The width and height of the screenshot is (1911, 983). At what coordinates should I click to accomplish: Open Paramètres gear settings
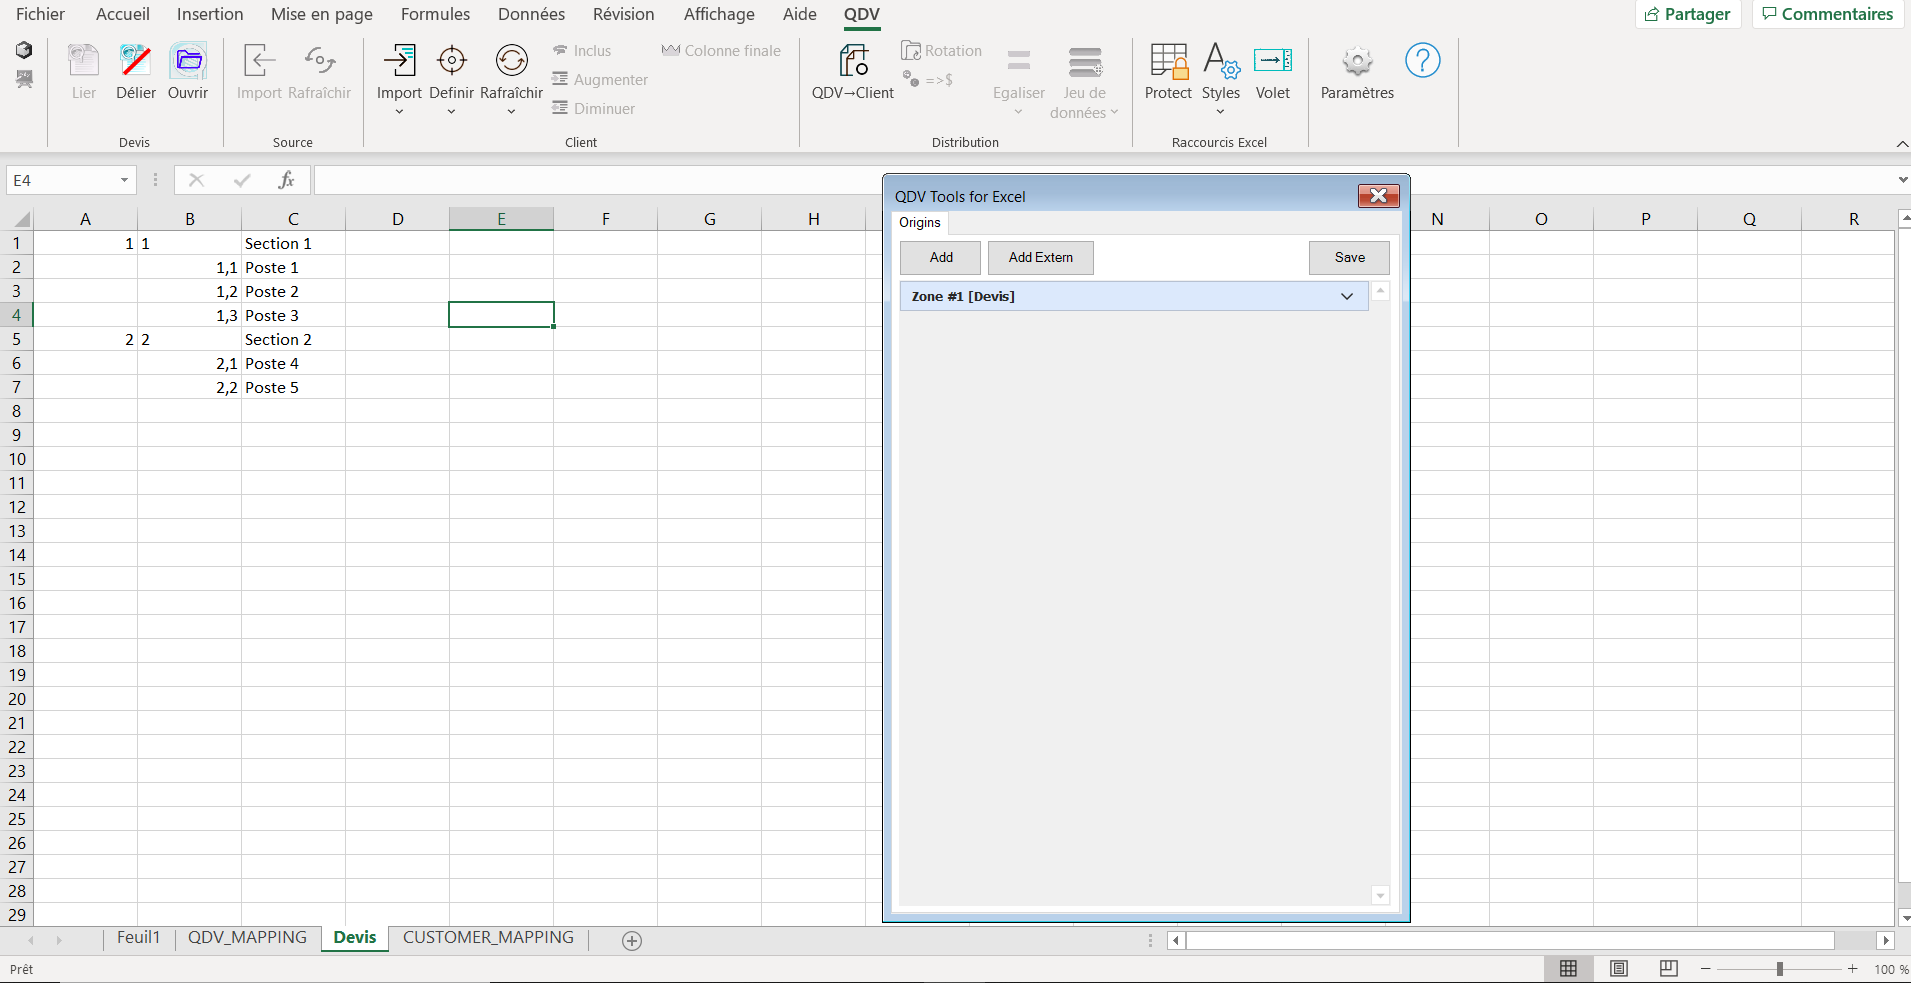point(1357,61)
